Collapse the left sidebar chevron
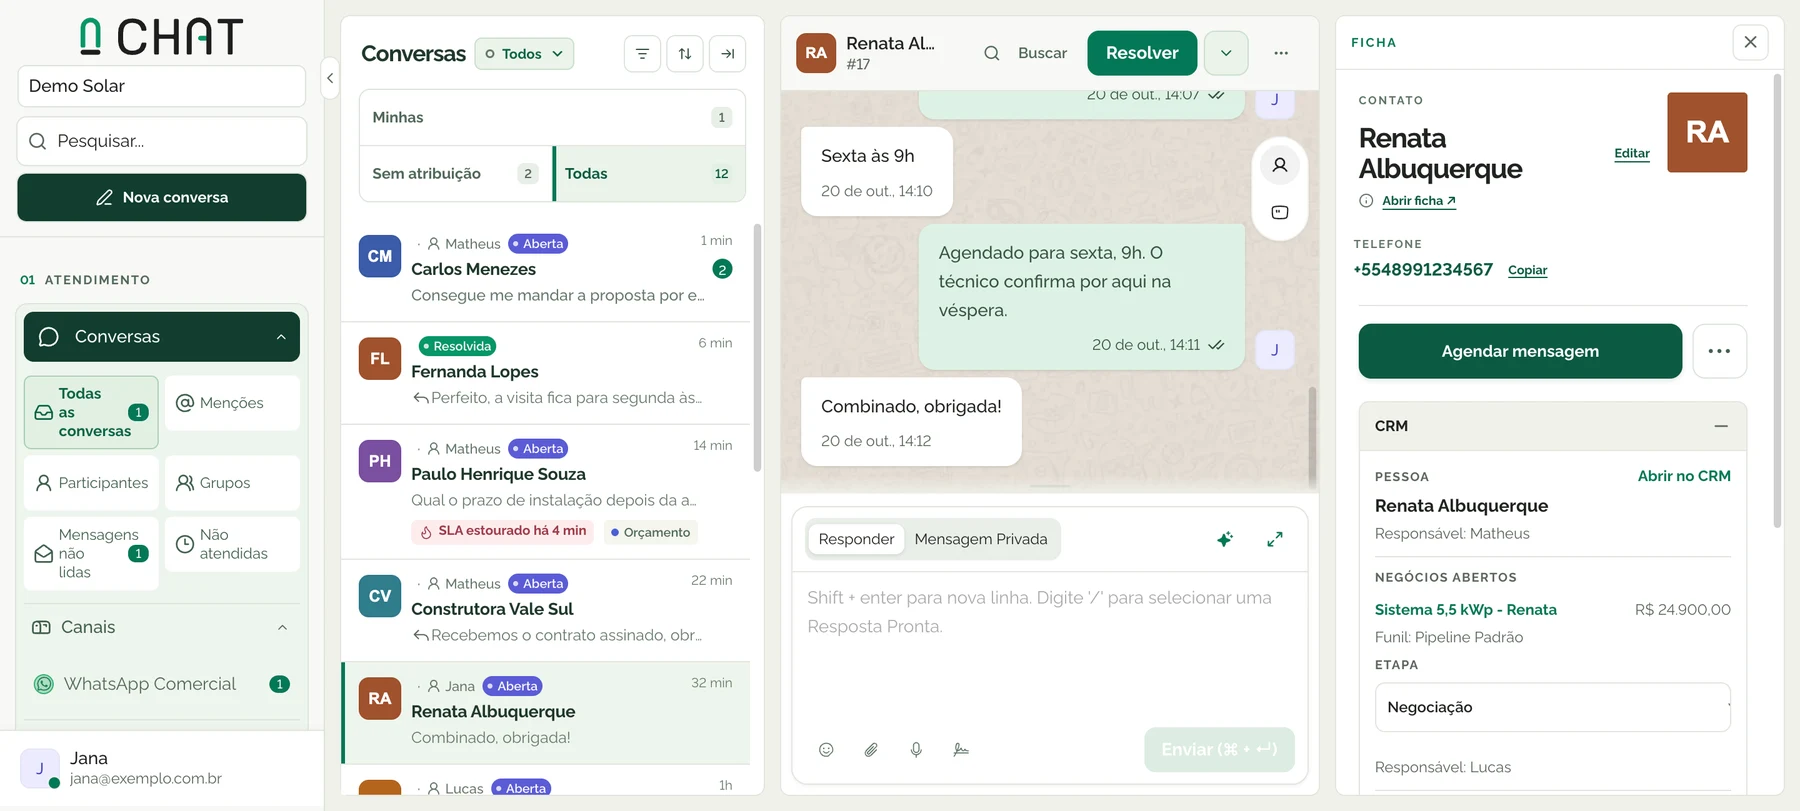Image resolution: width=1800 pixels, height=811 pixels. (330, 78)
